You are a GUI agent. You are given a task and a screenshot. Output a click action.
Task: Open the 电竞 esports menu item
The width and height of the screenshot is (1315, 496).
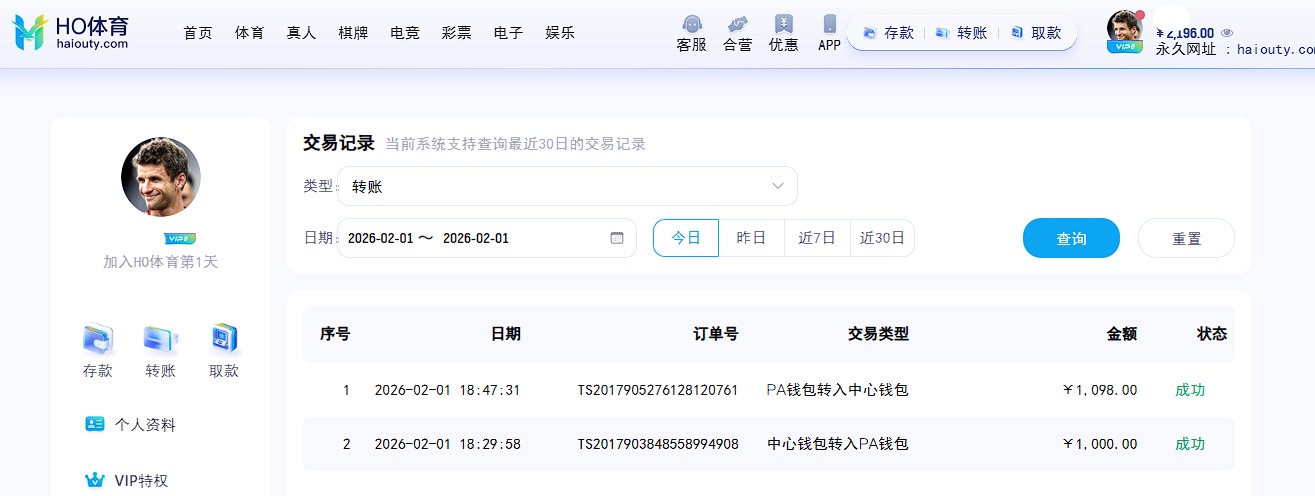[x=405, y=33]
